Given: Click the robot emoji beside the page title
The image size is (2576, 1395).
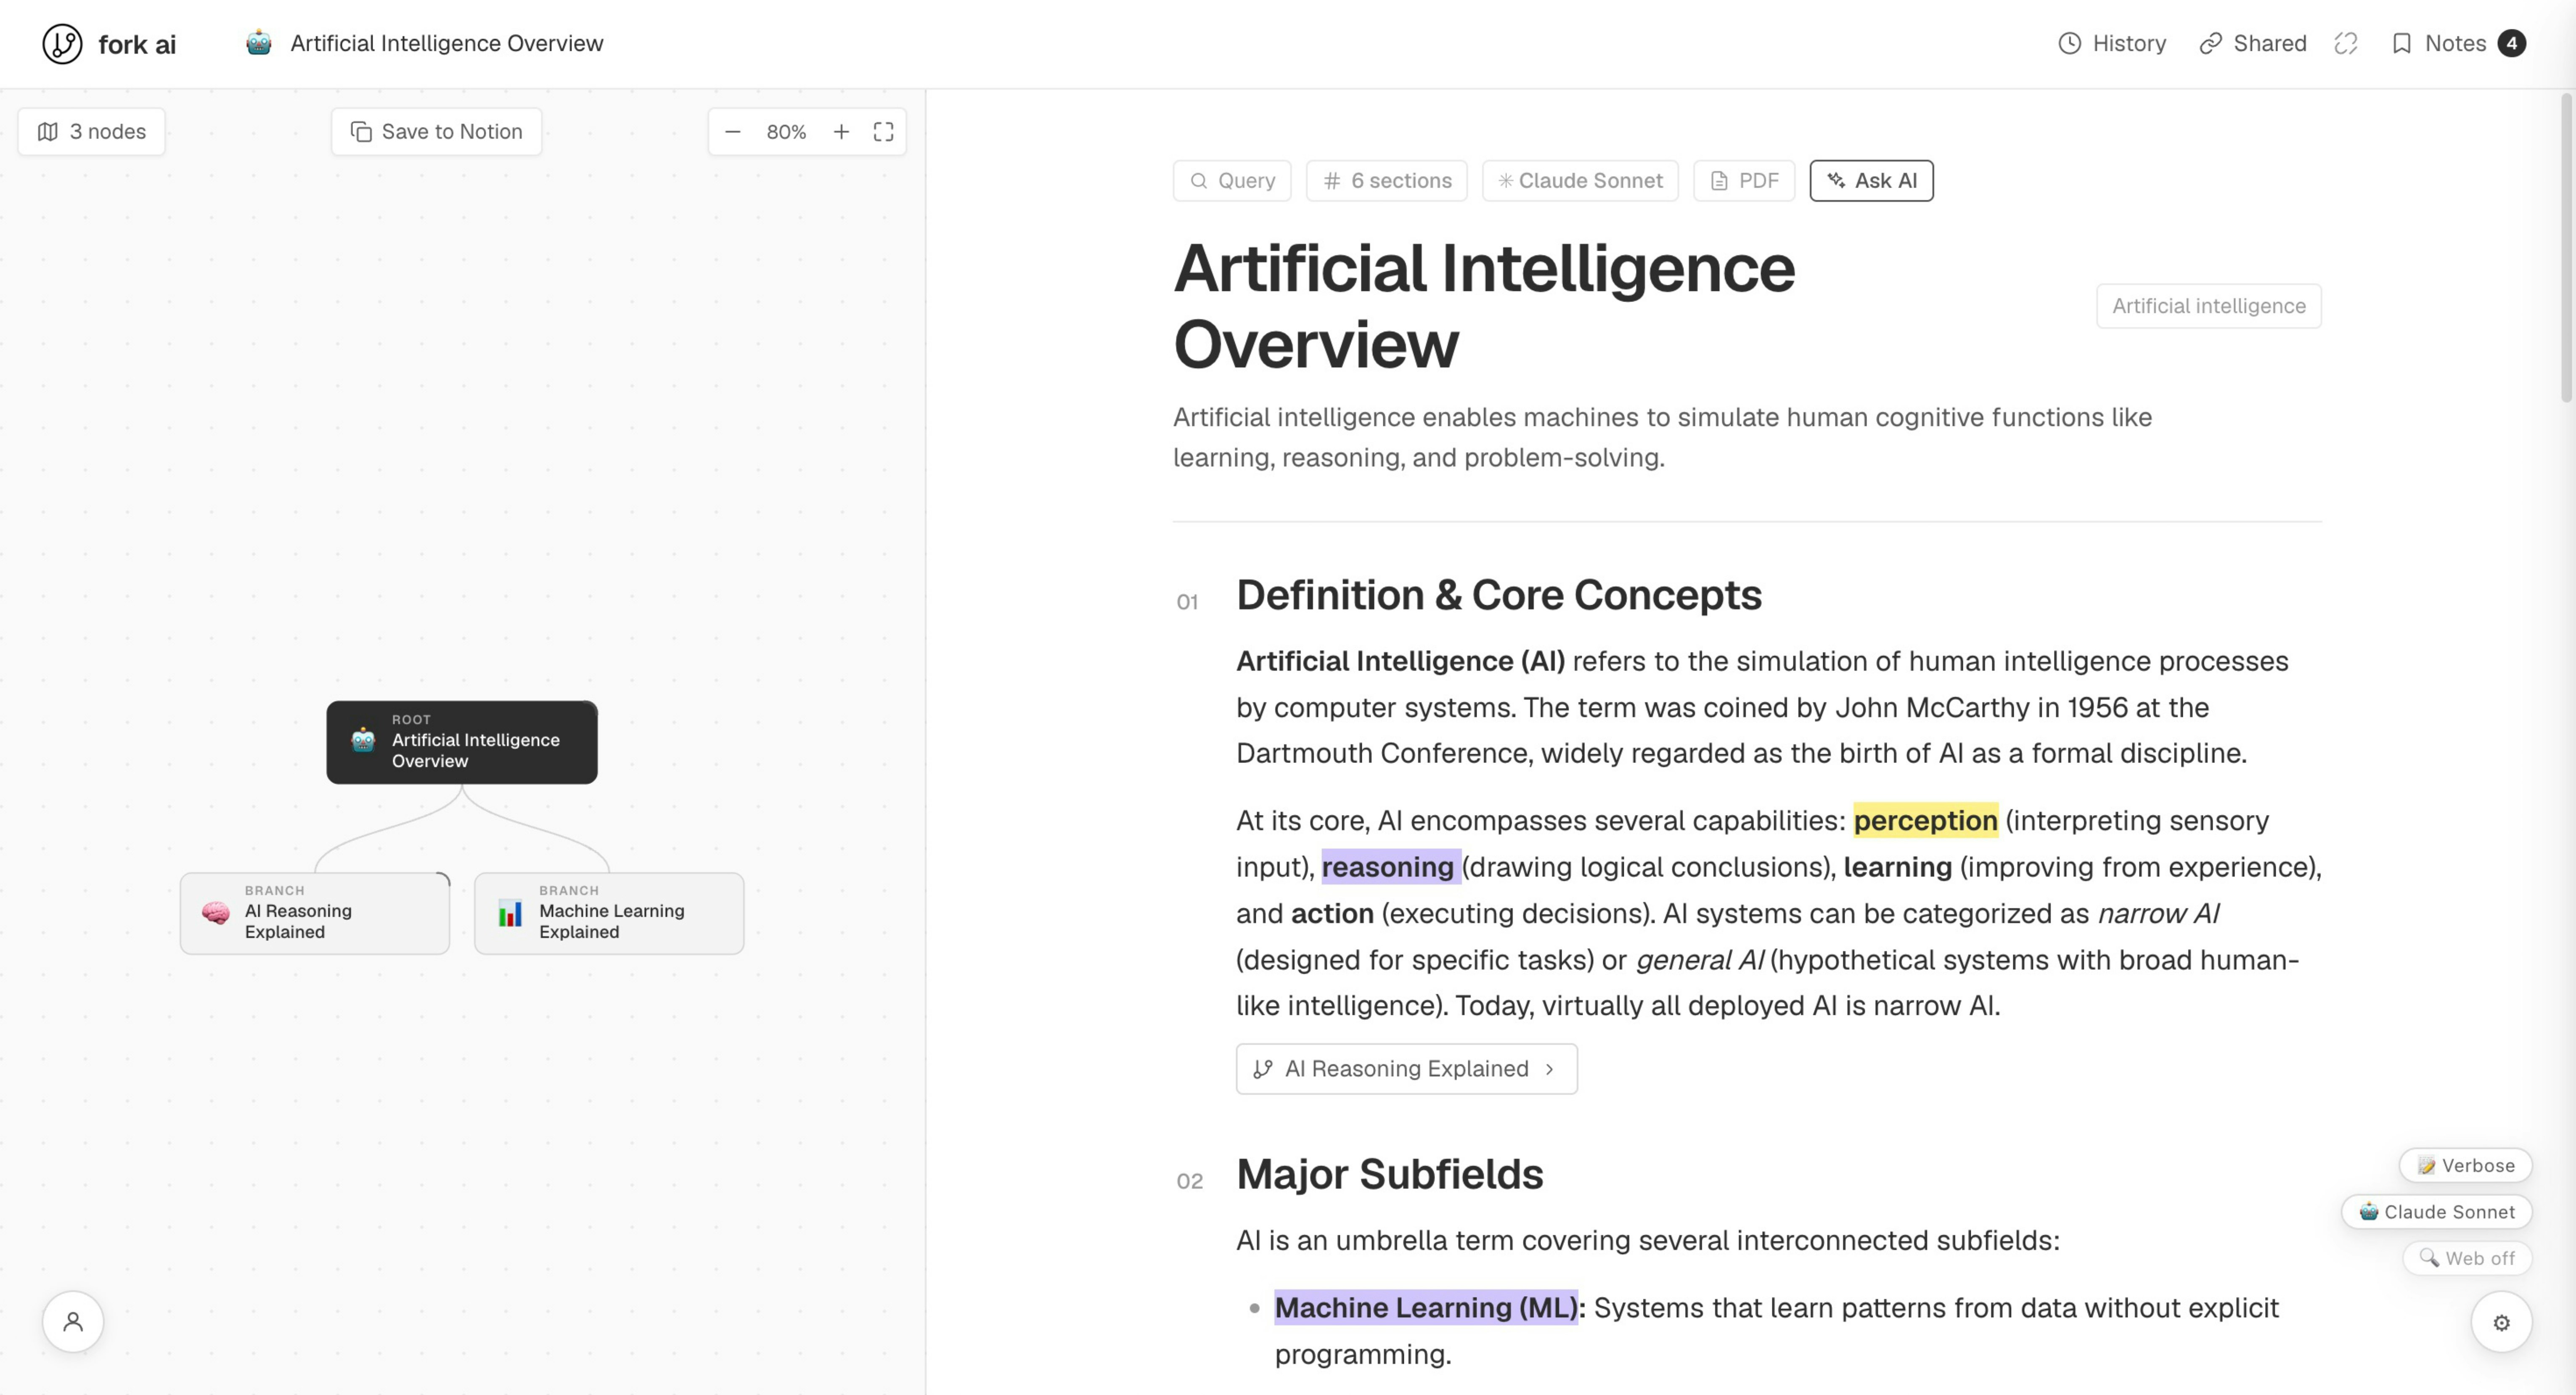Looking at the screenshot, I should pyautogui.click(x=259, y=43).
